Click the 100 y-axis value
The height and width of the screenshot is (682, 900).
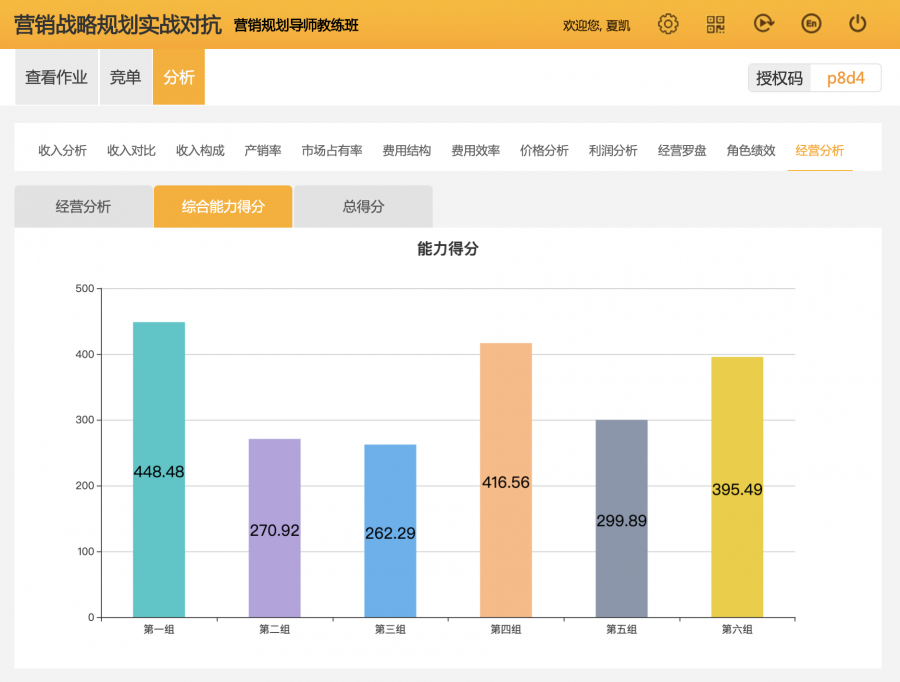pyautogui.click(x=85, y=551)
